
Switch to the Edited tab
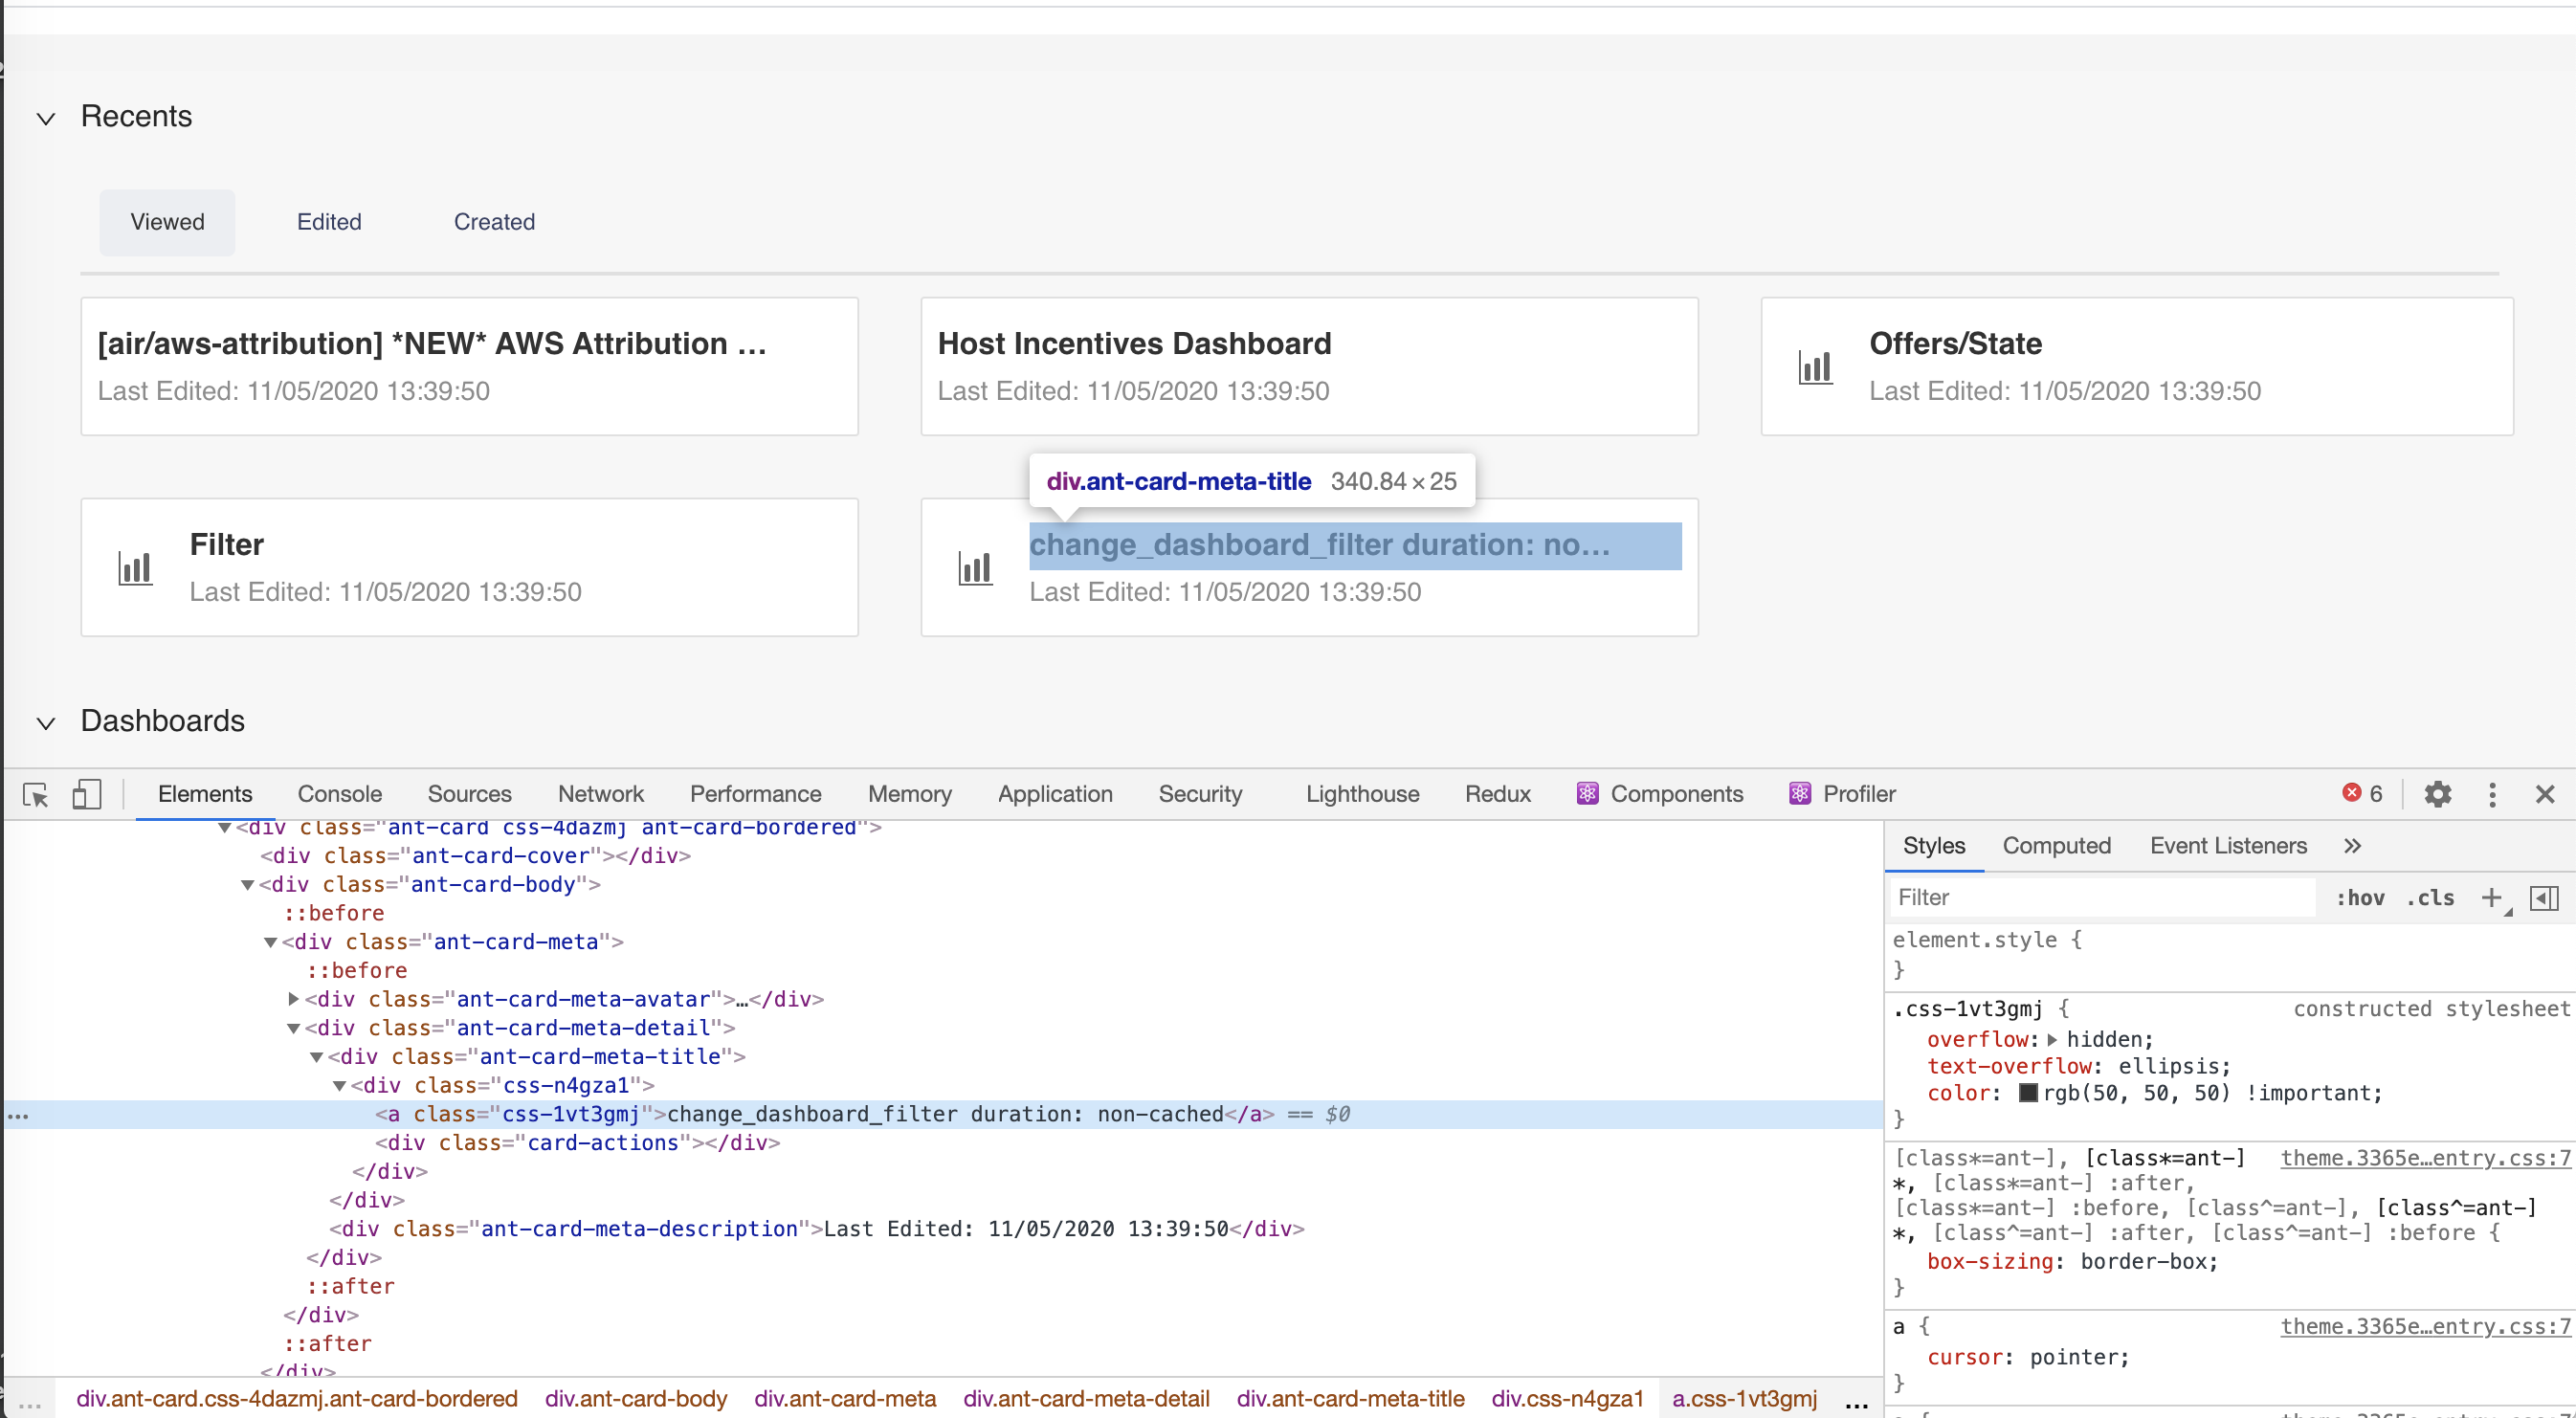click(x=329, y=222)
